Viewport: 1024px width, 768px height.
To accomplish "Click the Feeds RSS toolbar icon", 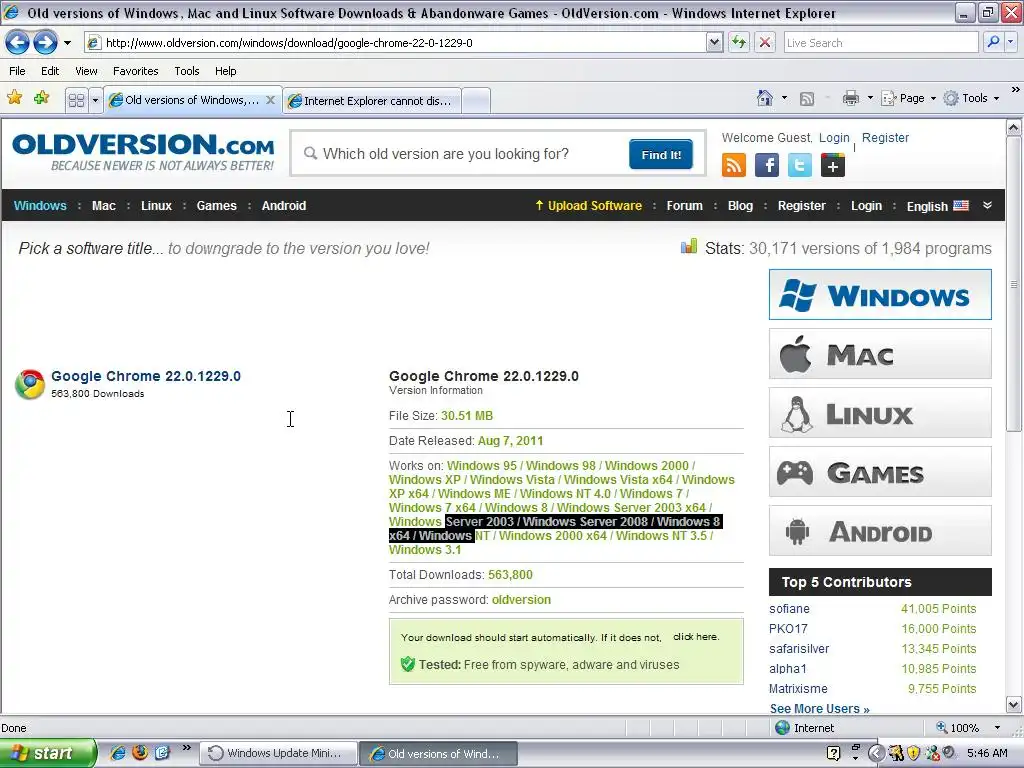I will (807, 99).
